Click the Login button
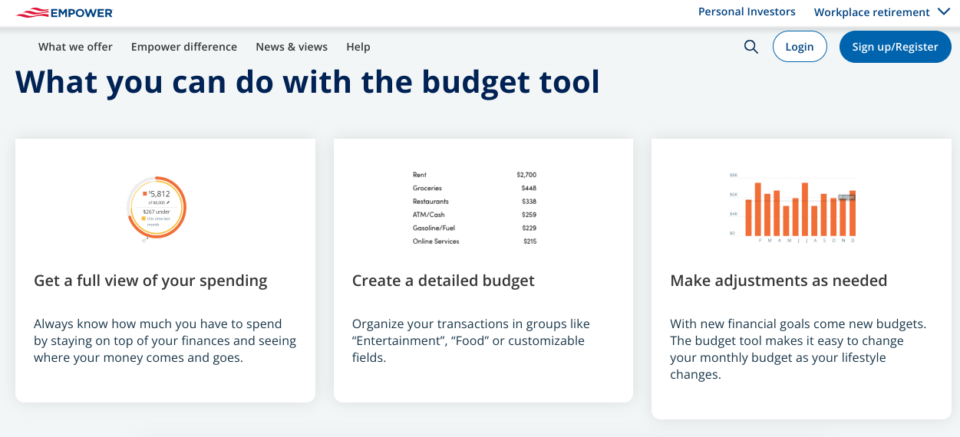Viewport: 960px width, 437px height. [x=800, y=47]
